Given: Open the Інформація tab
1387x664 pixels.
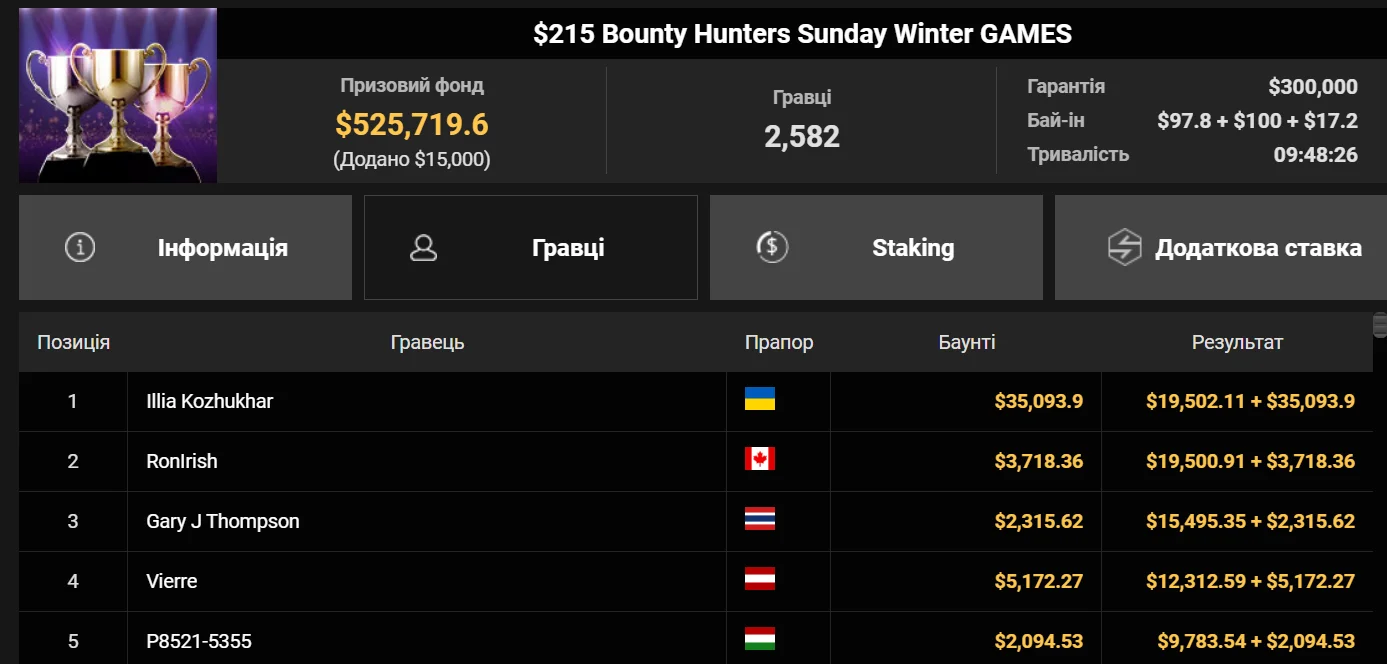Looking at the screenshot, I should (185, 248).
